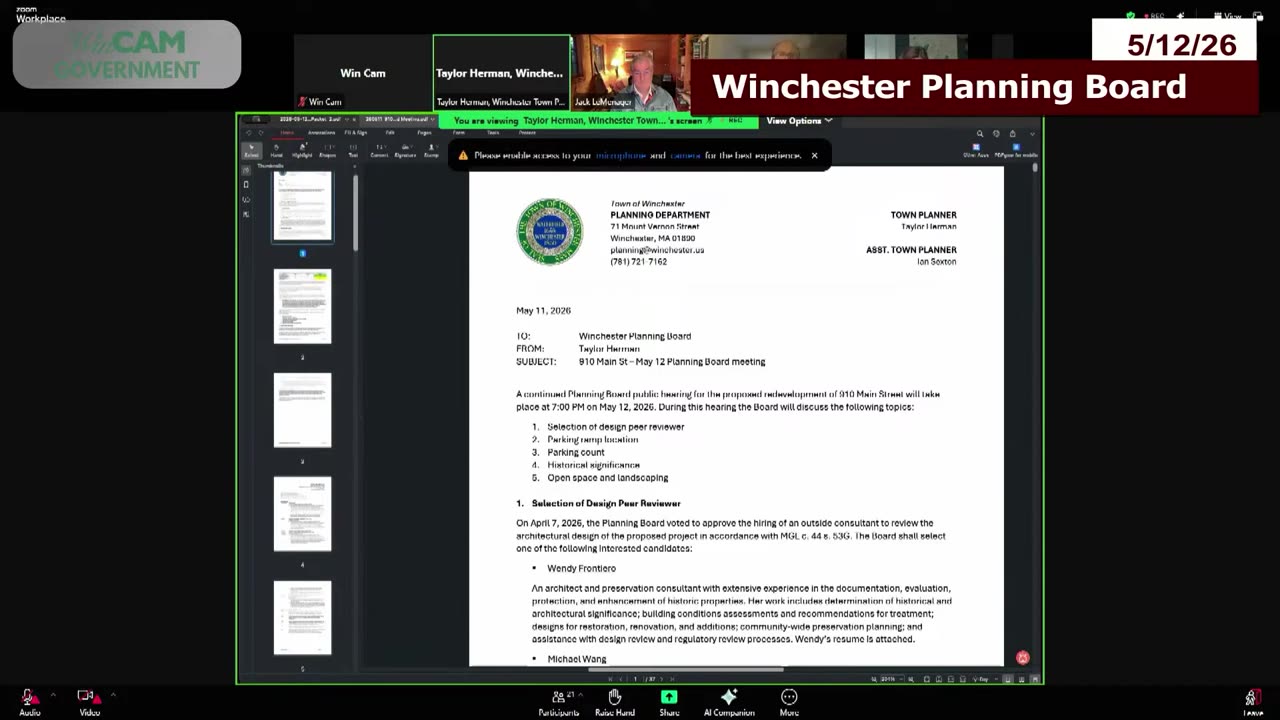1280x720 pixels.
Task: Click View button at Zoom top-right
Action: pos(1228,16)
